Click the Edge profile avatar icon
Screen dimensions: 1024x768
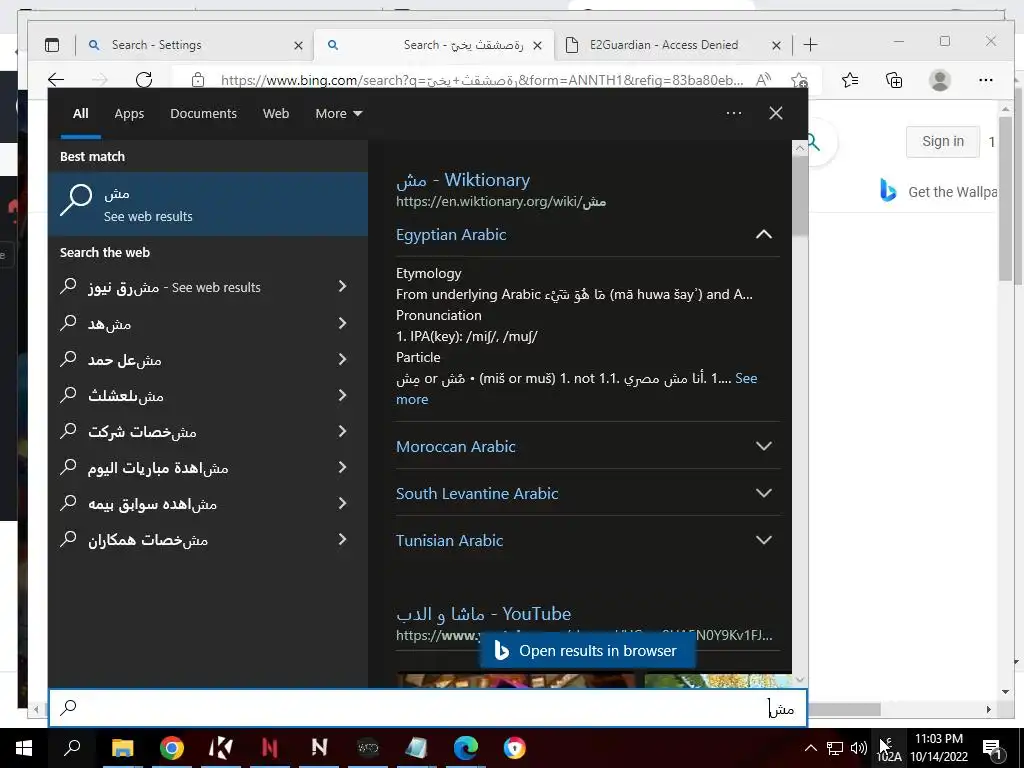pos(940,80)
